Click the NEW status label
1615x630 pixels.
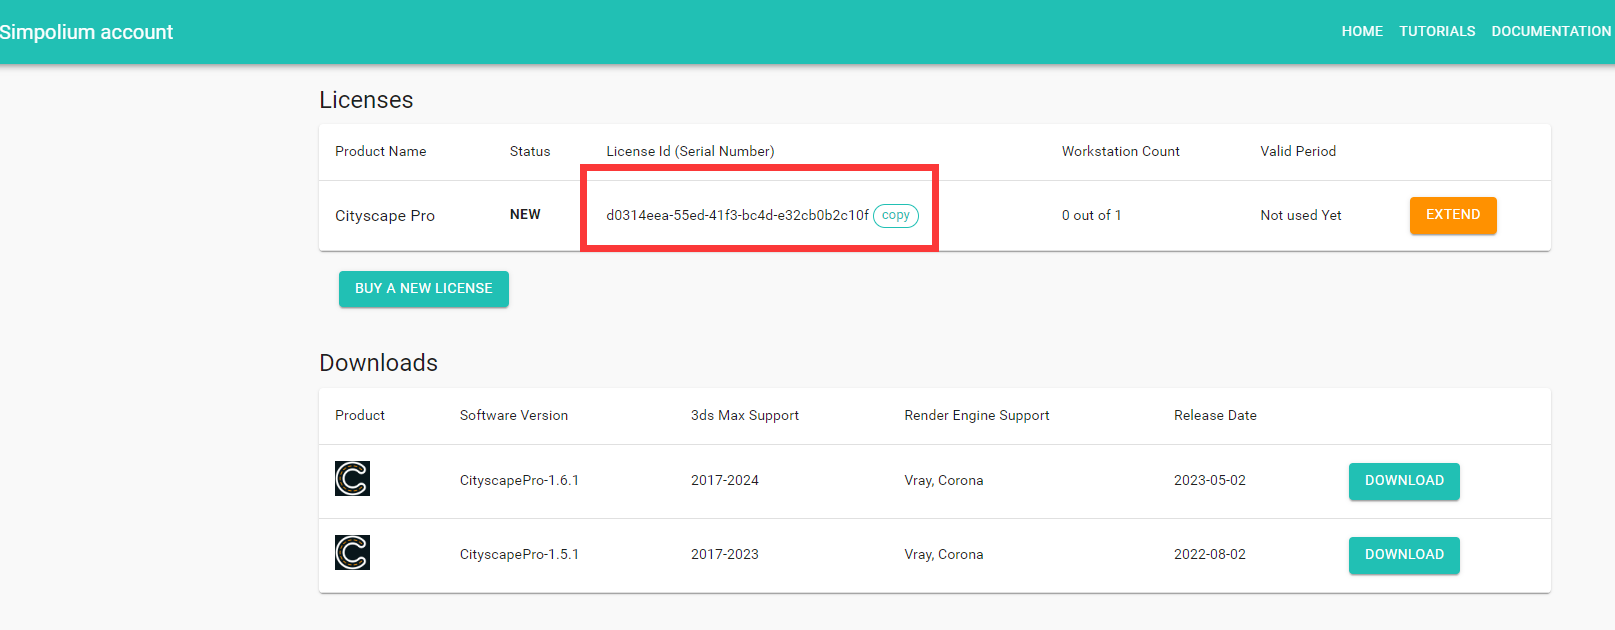[525, 215]
